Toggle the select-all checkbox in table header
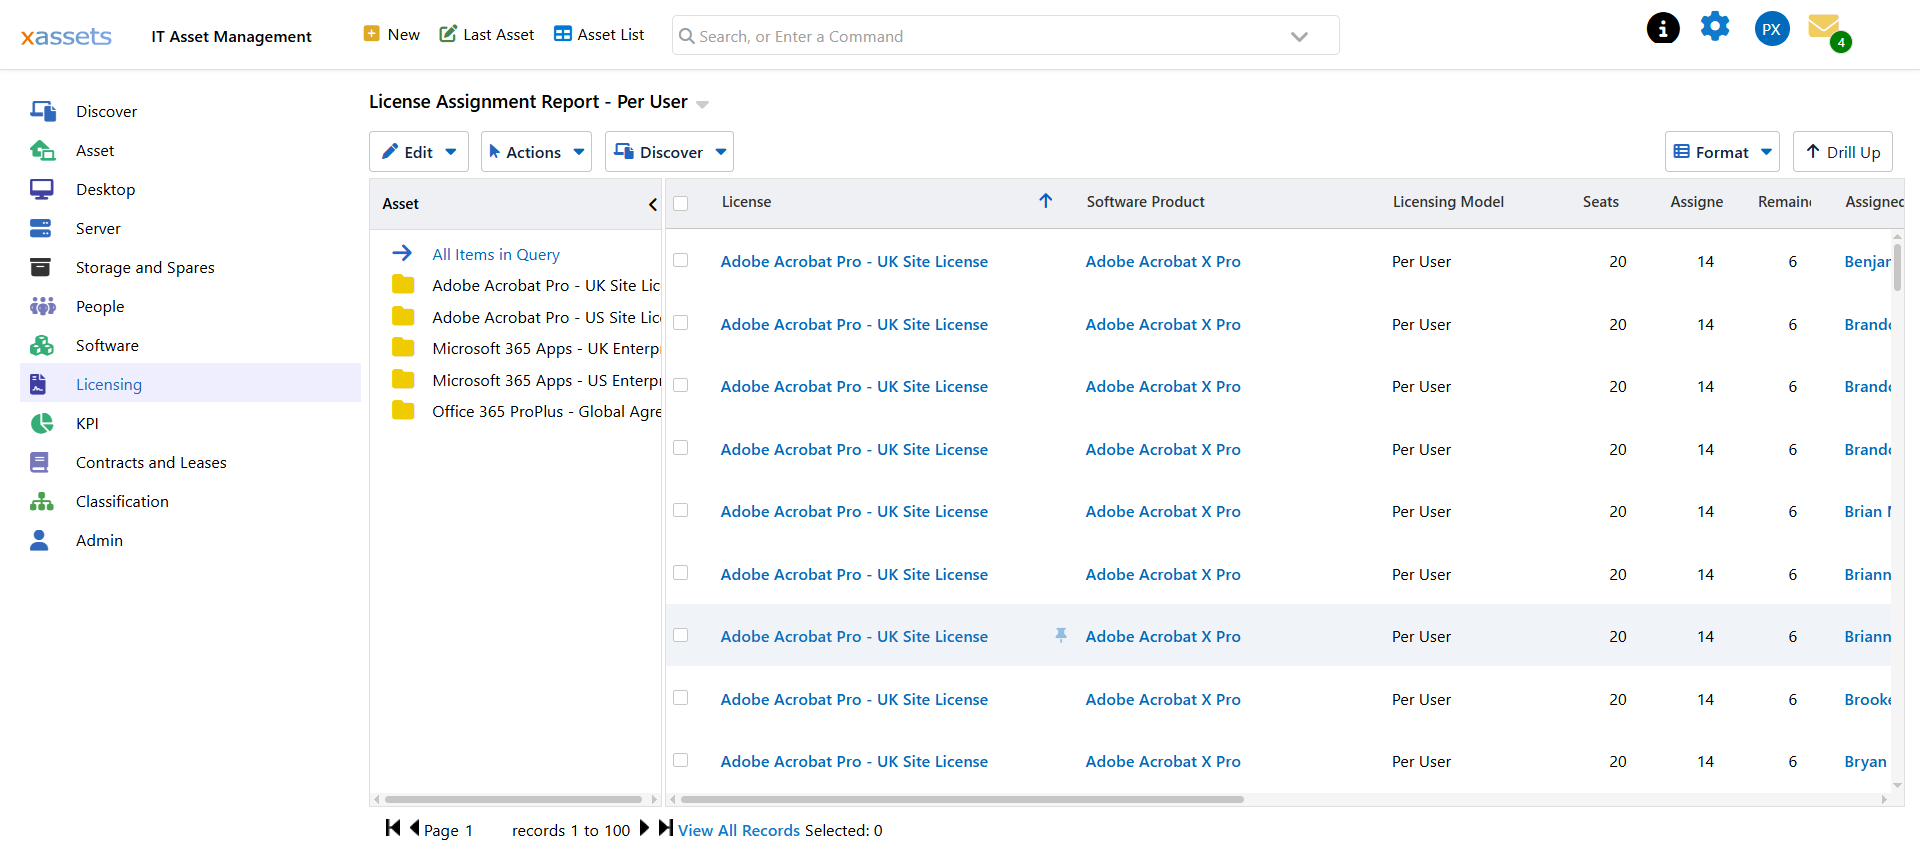Screen dimensions: 1920x864 pyautogui.click(x=681, y=203)
